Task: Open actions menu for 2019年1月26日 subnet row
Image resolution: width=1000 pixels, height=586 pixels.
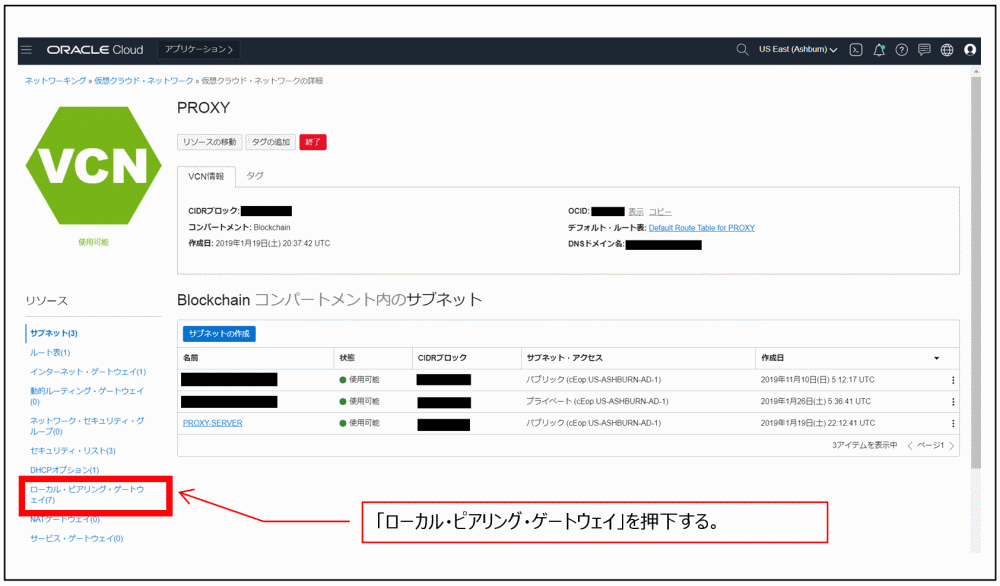Action: [x=953, y=402]
